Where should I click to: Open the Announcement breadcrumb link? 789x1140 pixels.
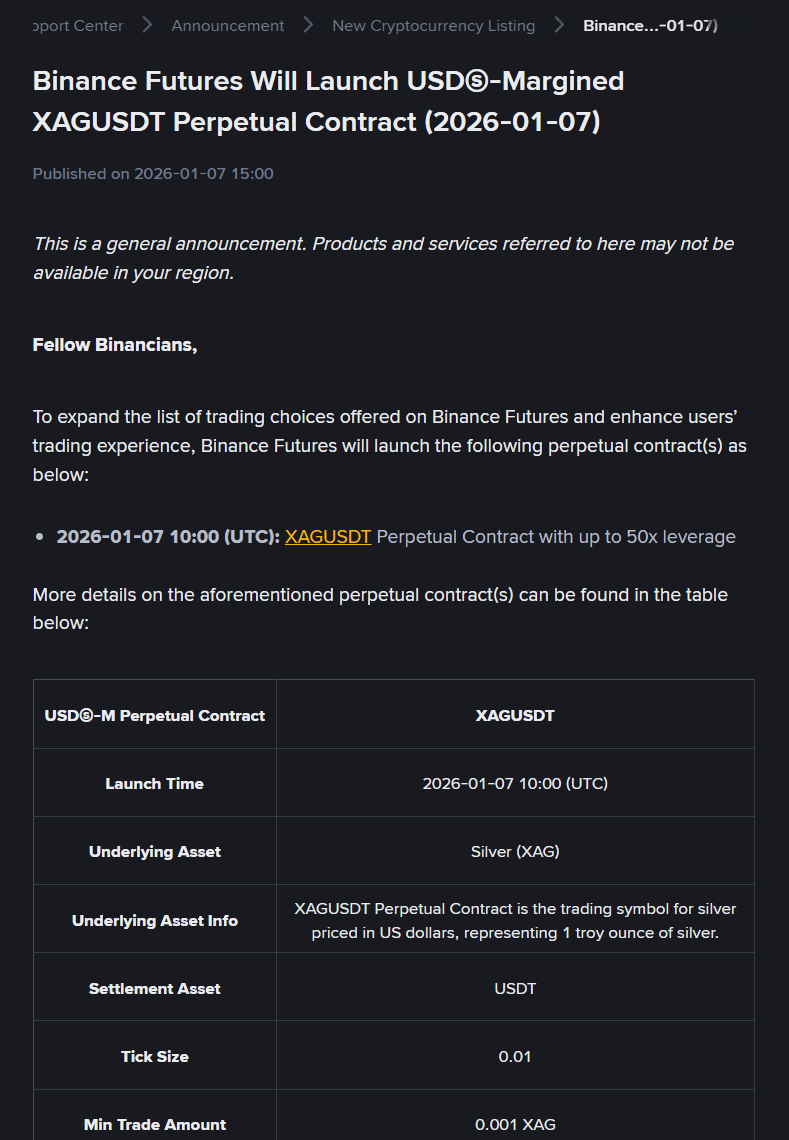(228, 26)
